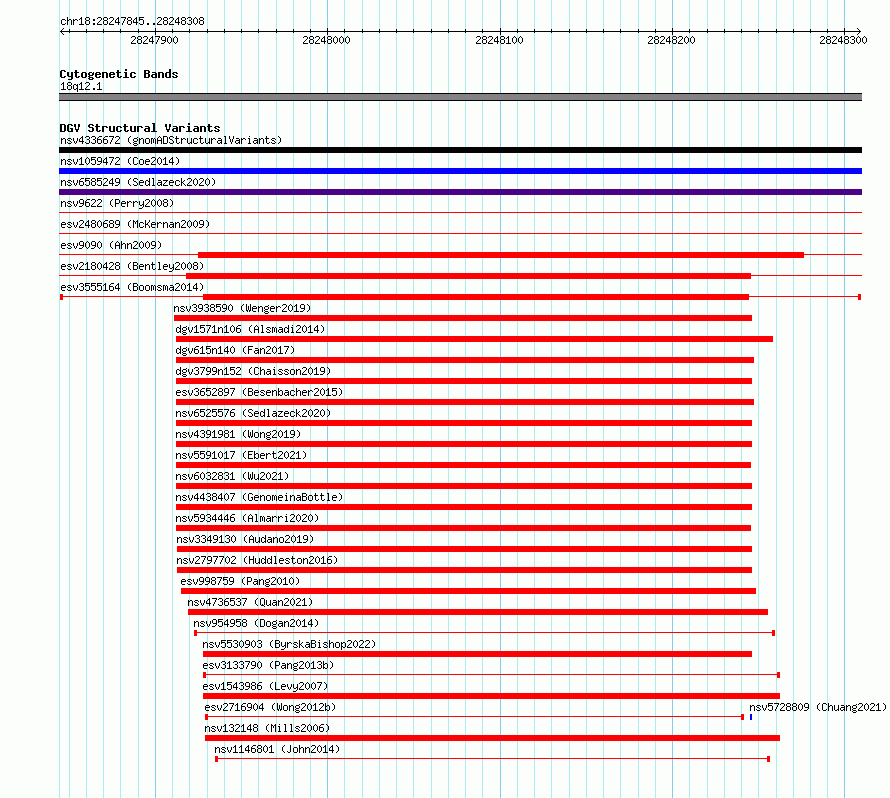Click ruler position 28248000
The image size is (890, 798).
pyautogui.click(x=326, y=40)
